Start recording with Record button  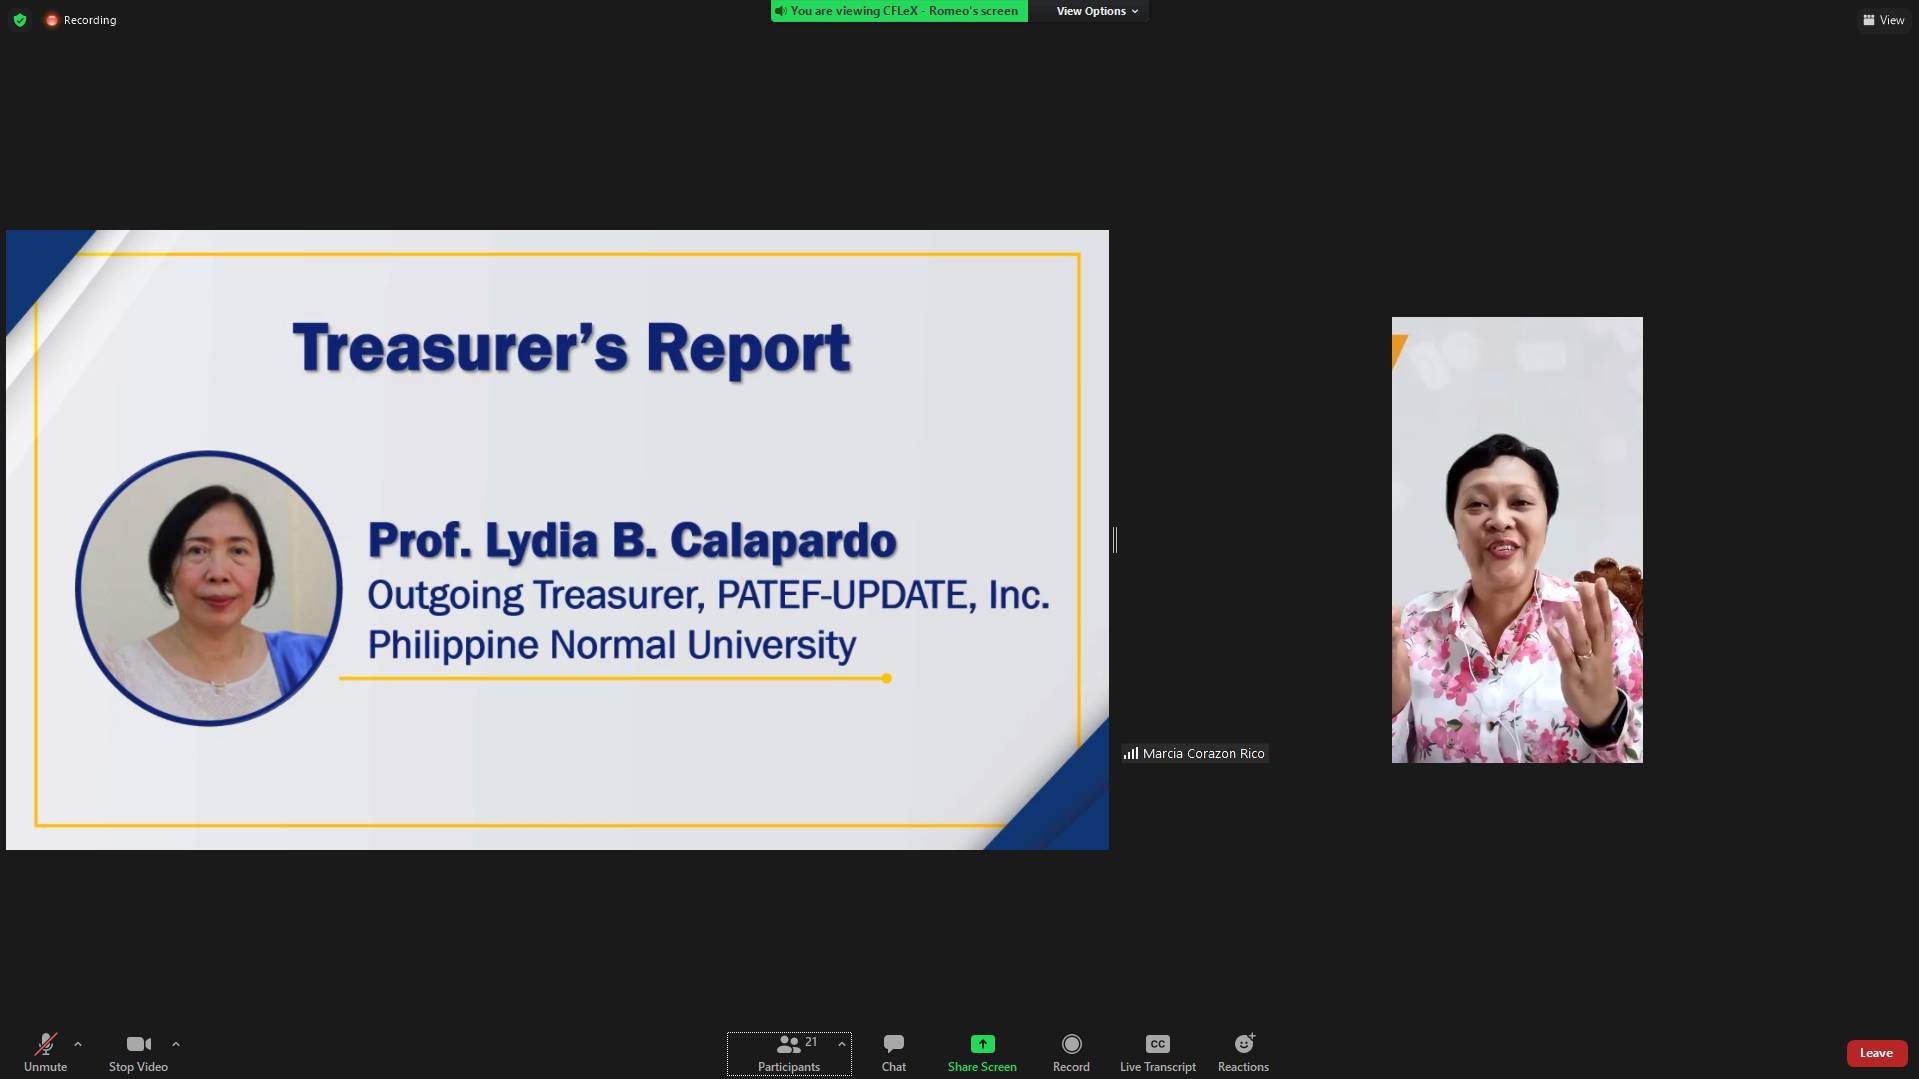[x=1071, y=1052]
